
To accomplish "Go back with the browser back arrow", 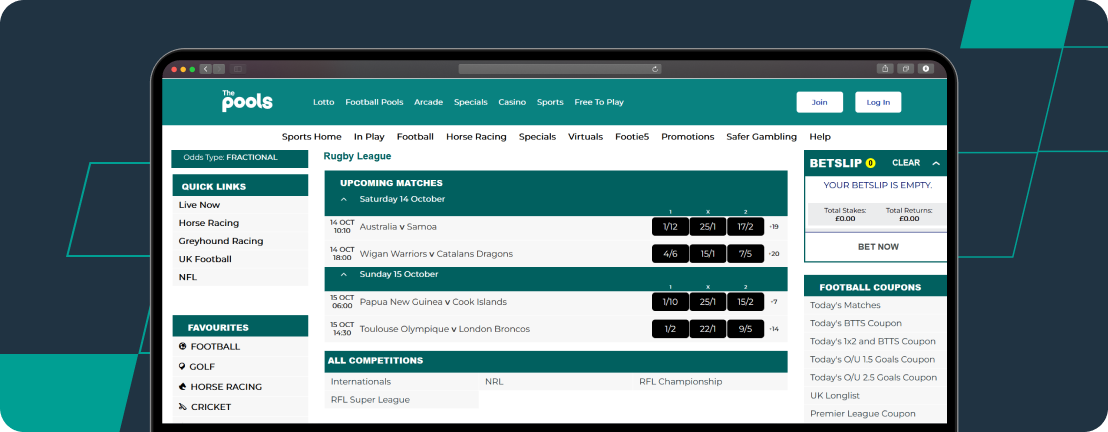I will point(206,69).
